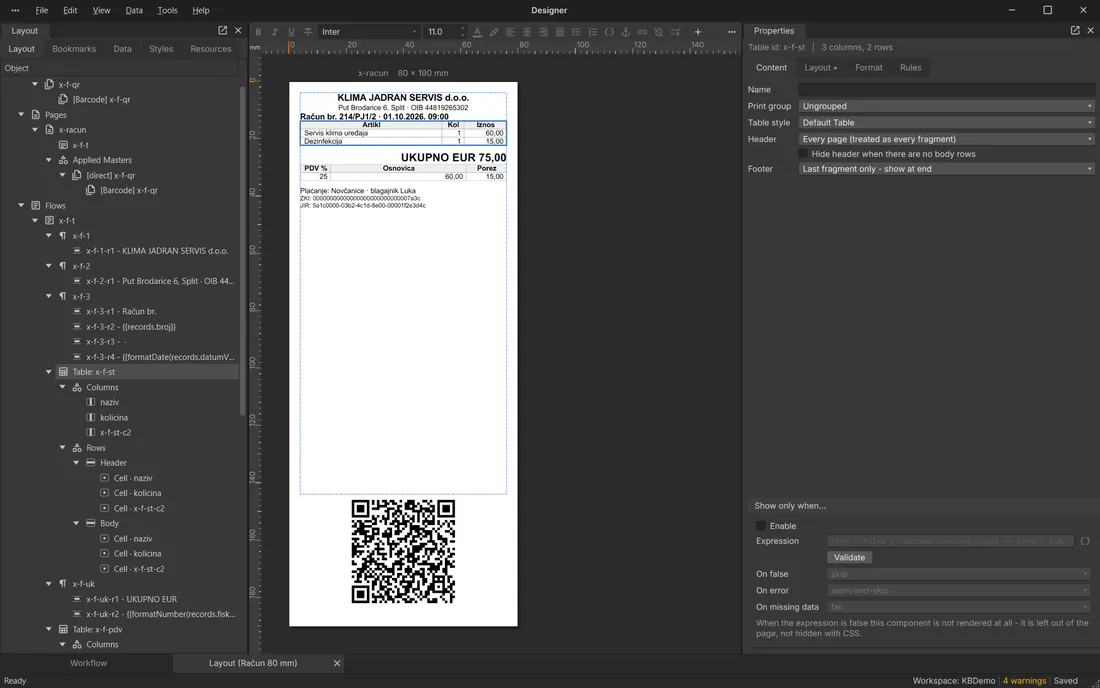Insert numbered list
This screenshot has width=1100, height=688.
593,32
